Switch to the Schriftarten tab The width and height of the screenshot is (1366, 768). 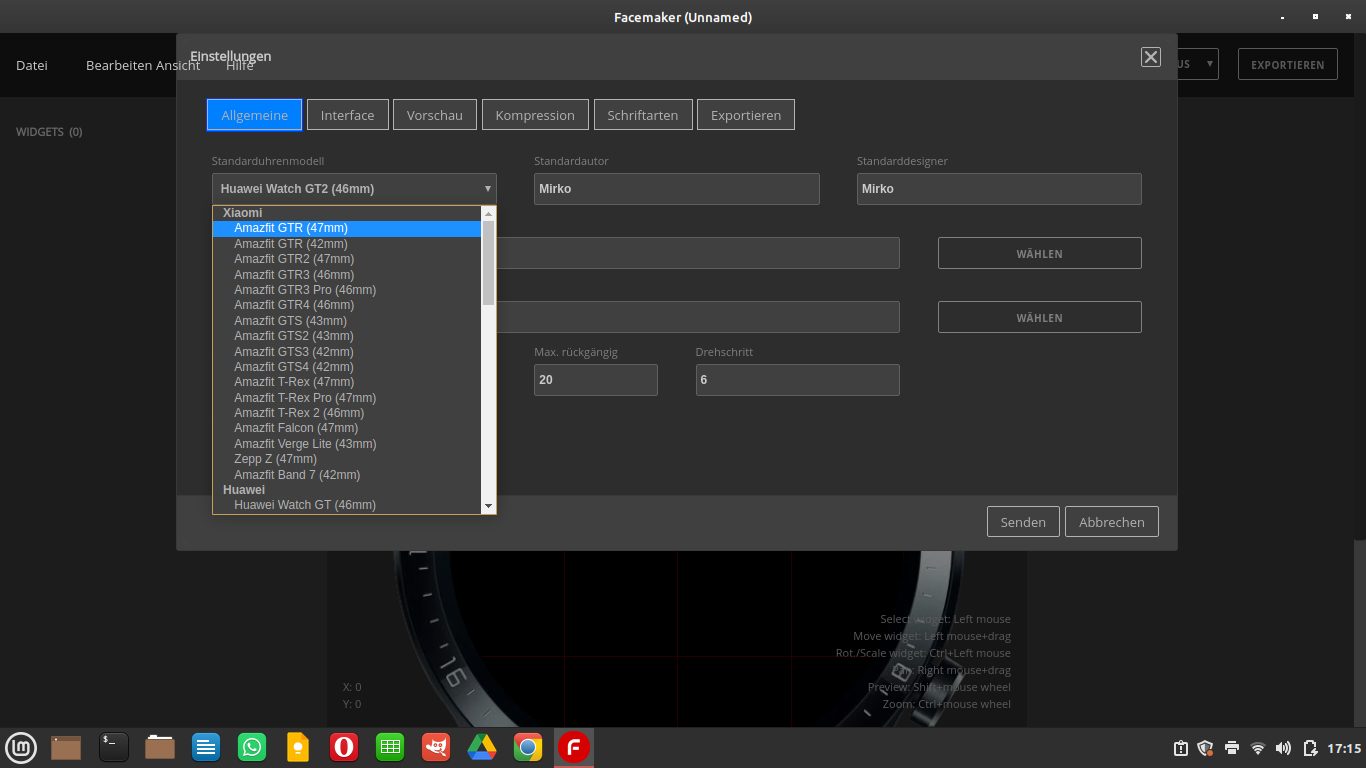click(642, 115)
